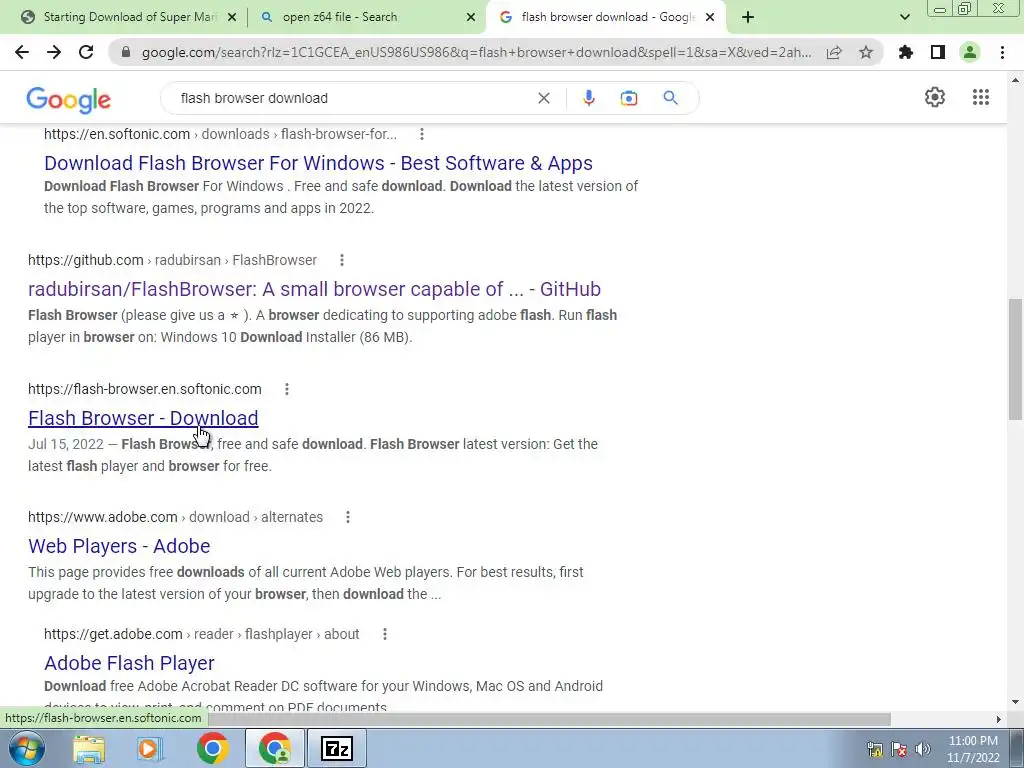The width and height of the screenshot is (1024, 768).
Task: Clear the search box with the X
Action: (x=543, y=98)
